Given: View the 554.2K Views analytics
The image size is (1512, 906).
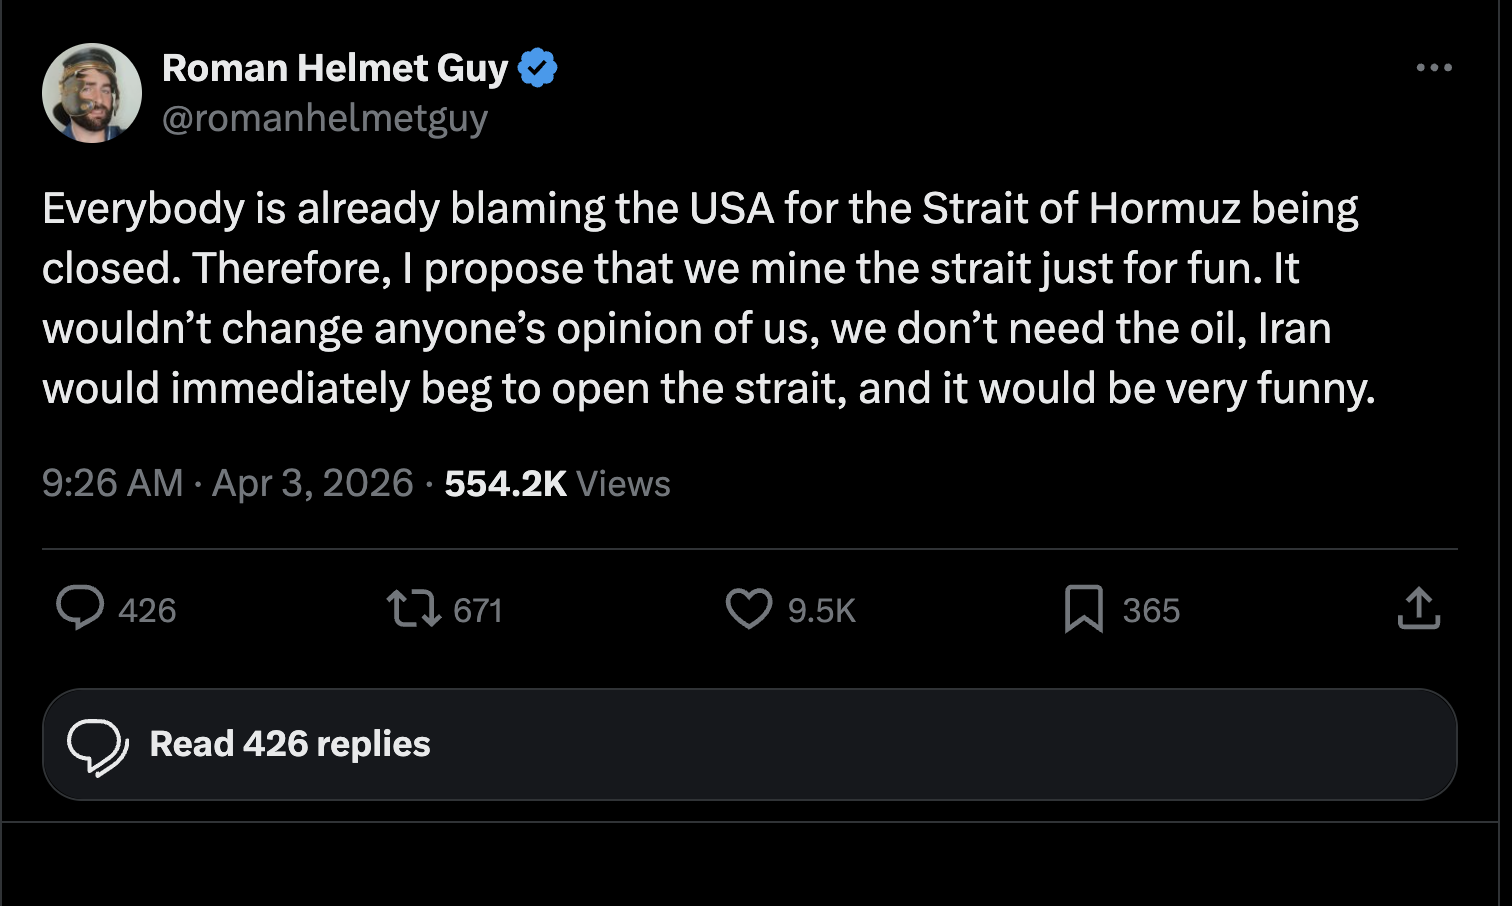Looking at the screenshot, I should (557, 484).
